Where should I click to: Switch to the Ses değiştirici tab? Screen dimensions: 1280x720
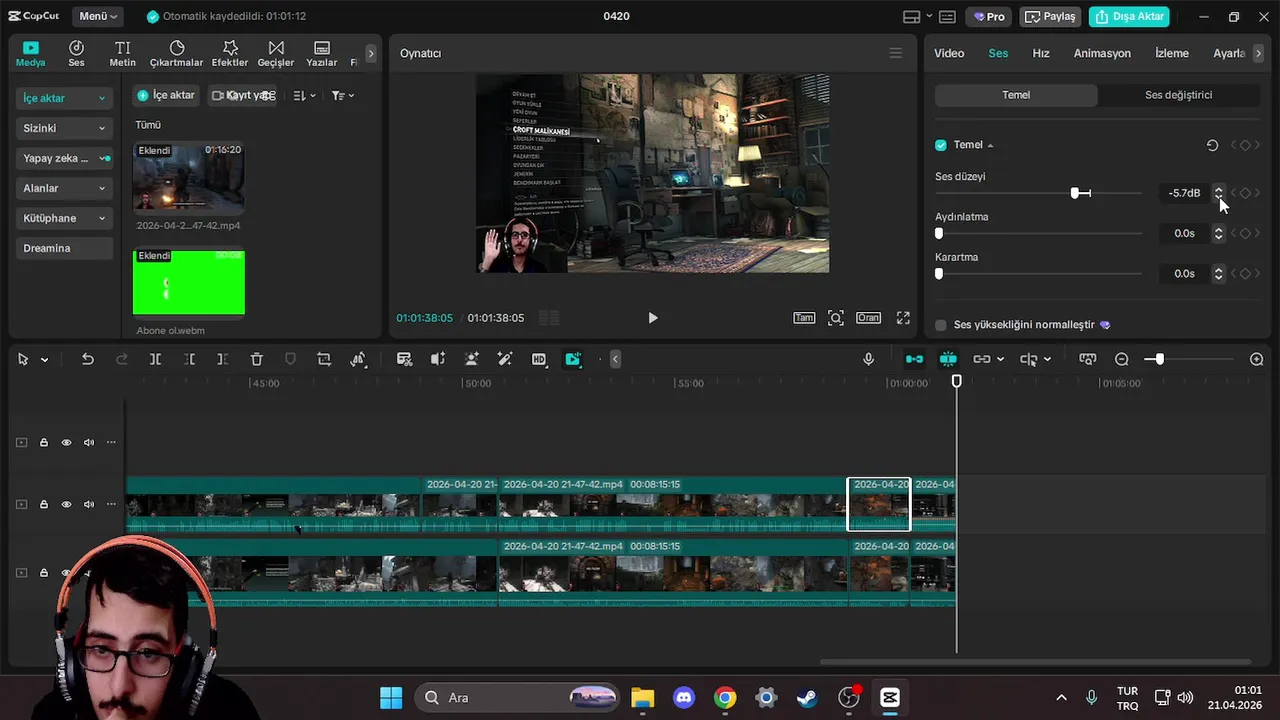1178,95
